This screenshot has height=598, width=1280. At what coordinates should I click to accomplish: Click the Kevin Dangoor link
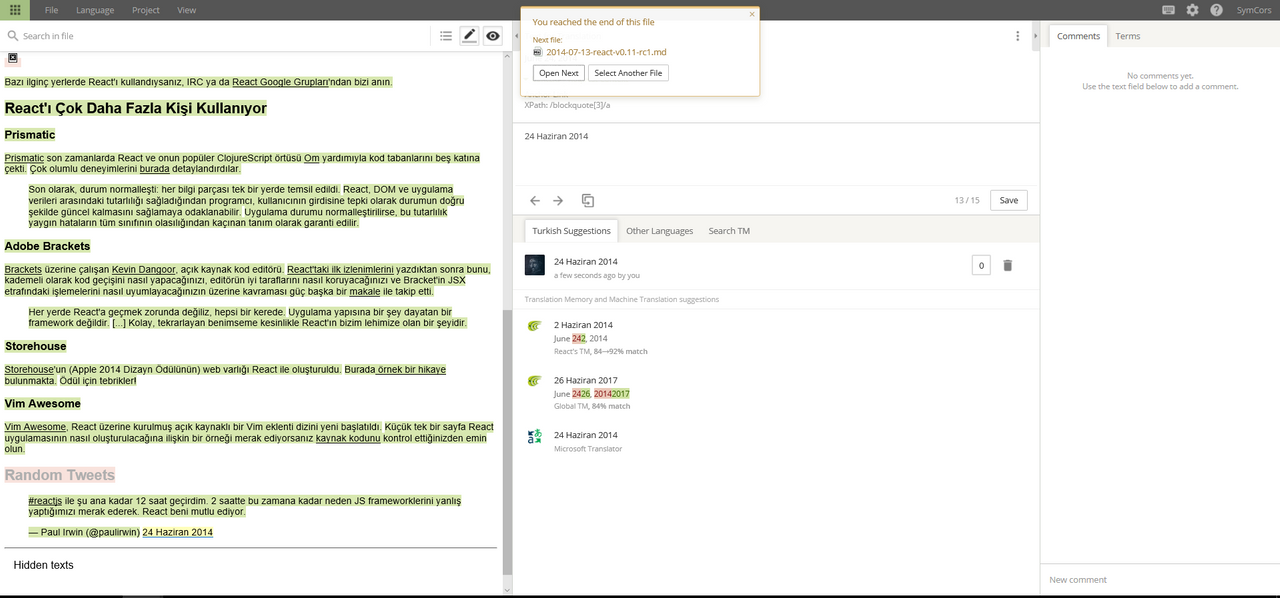[143, 270]
